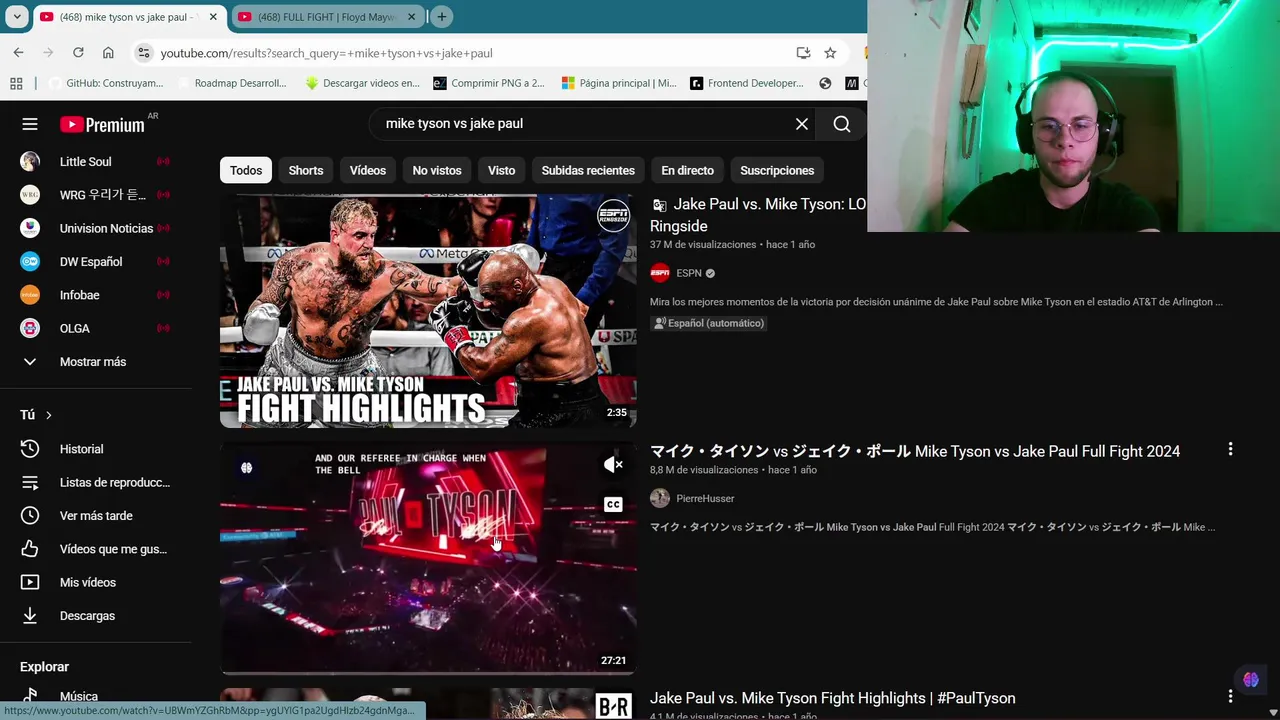Screen dimensions: 1280x720
Task: Select the Vídeos filter chip
Action: (368, 170)
